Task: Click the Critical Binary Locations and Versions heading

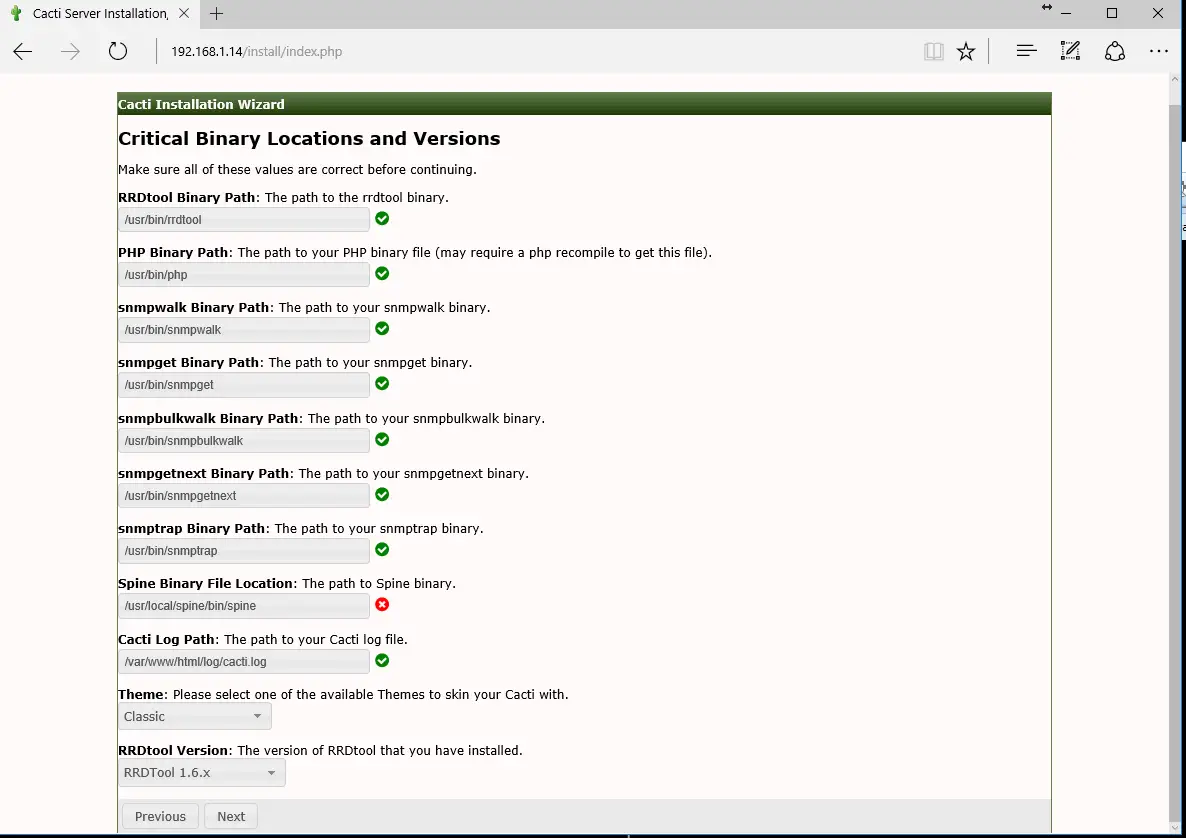Action: [x=309, y=138]
